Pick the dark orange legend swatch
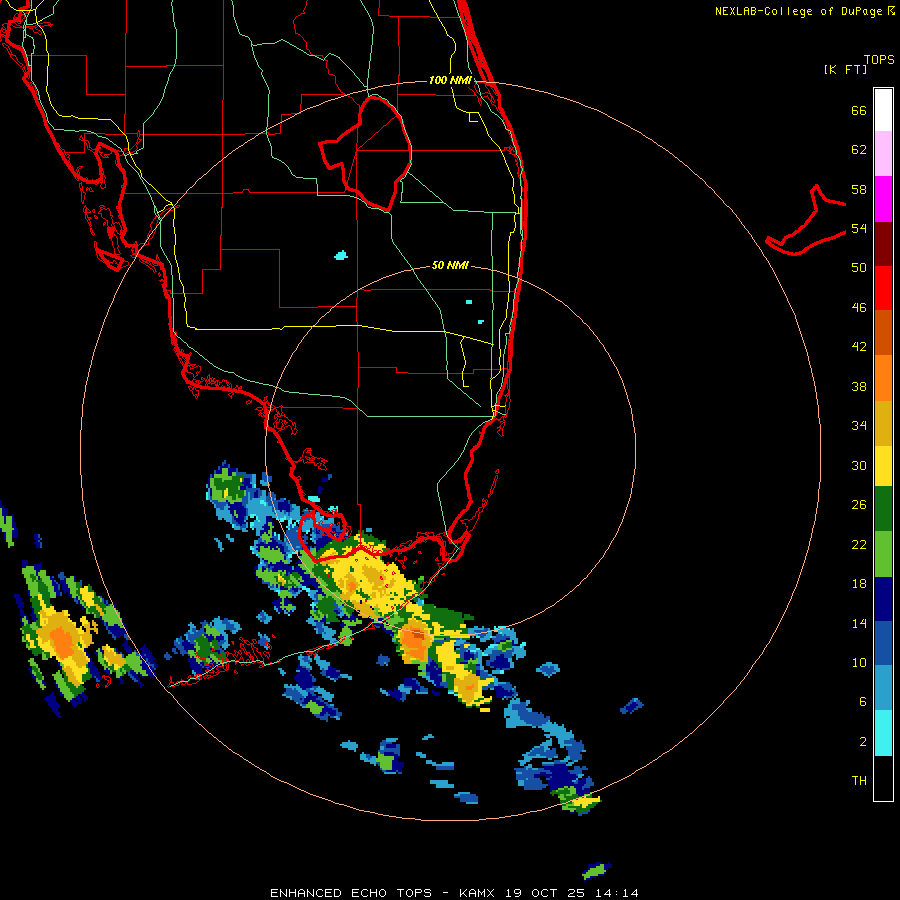The width and height of the screenshot is (900, 900). (x=883, y=333)
